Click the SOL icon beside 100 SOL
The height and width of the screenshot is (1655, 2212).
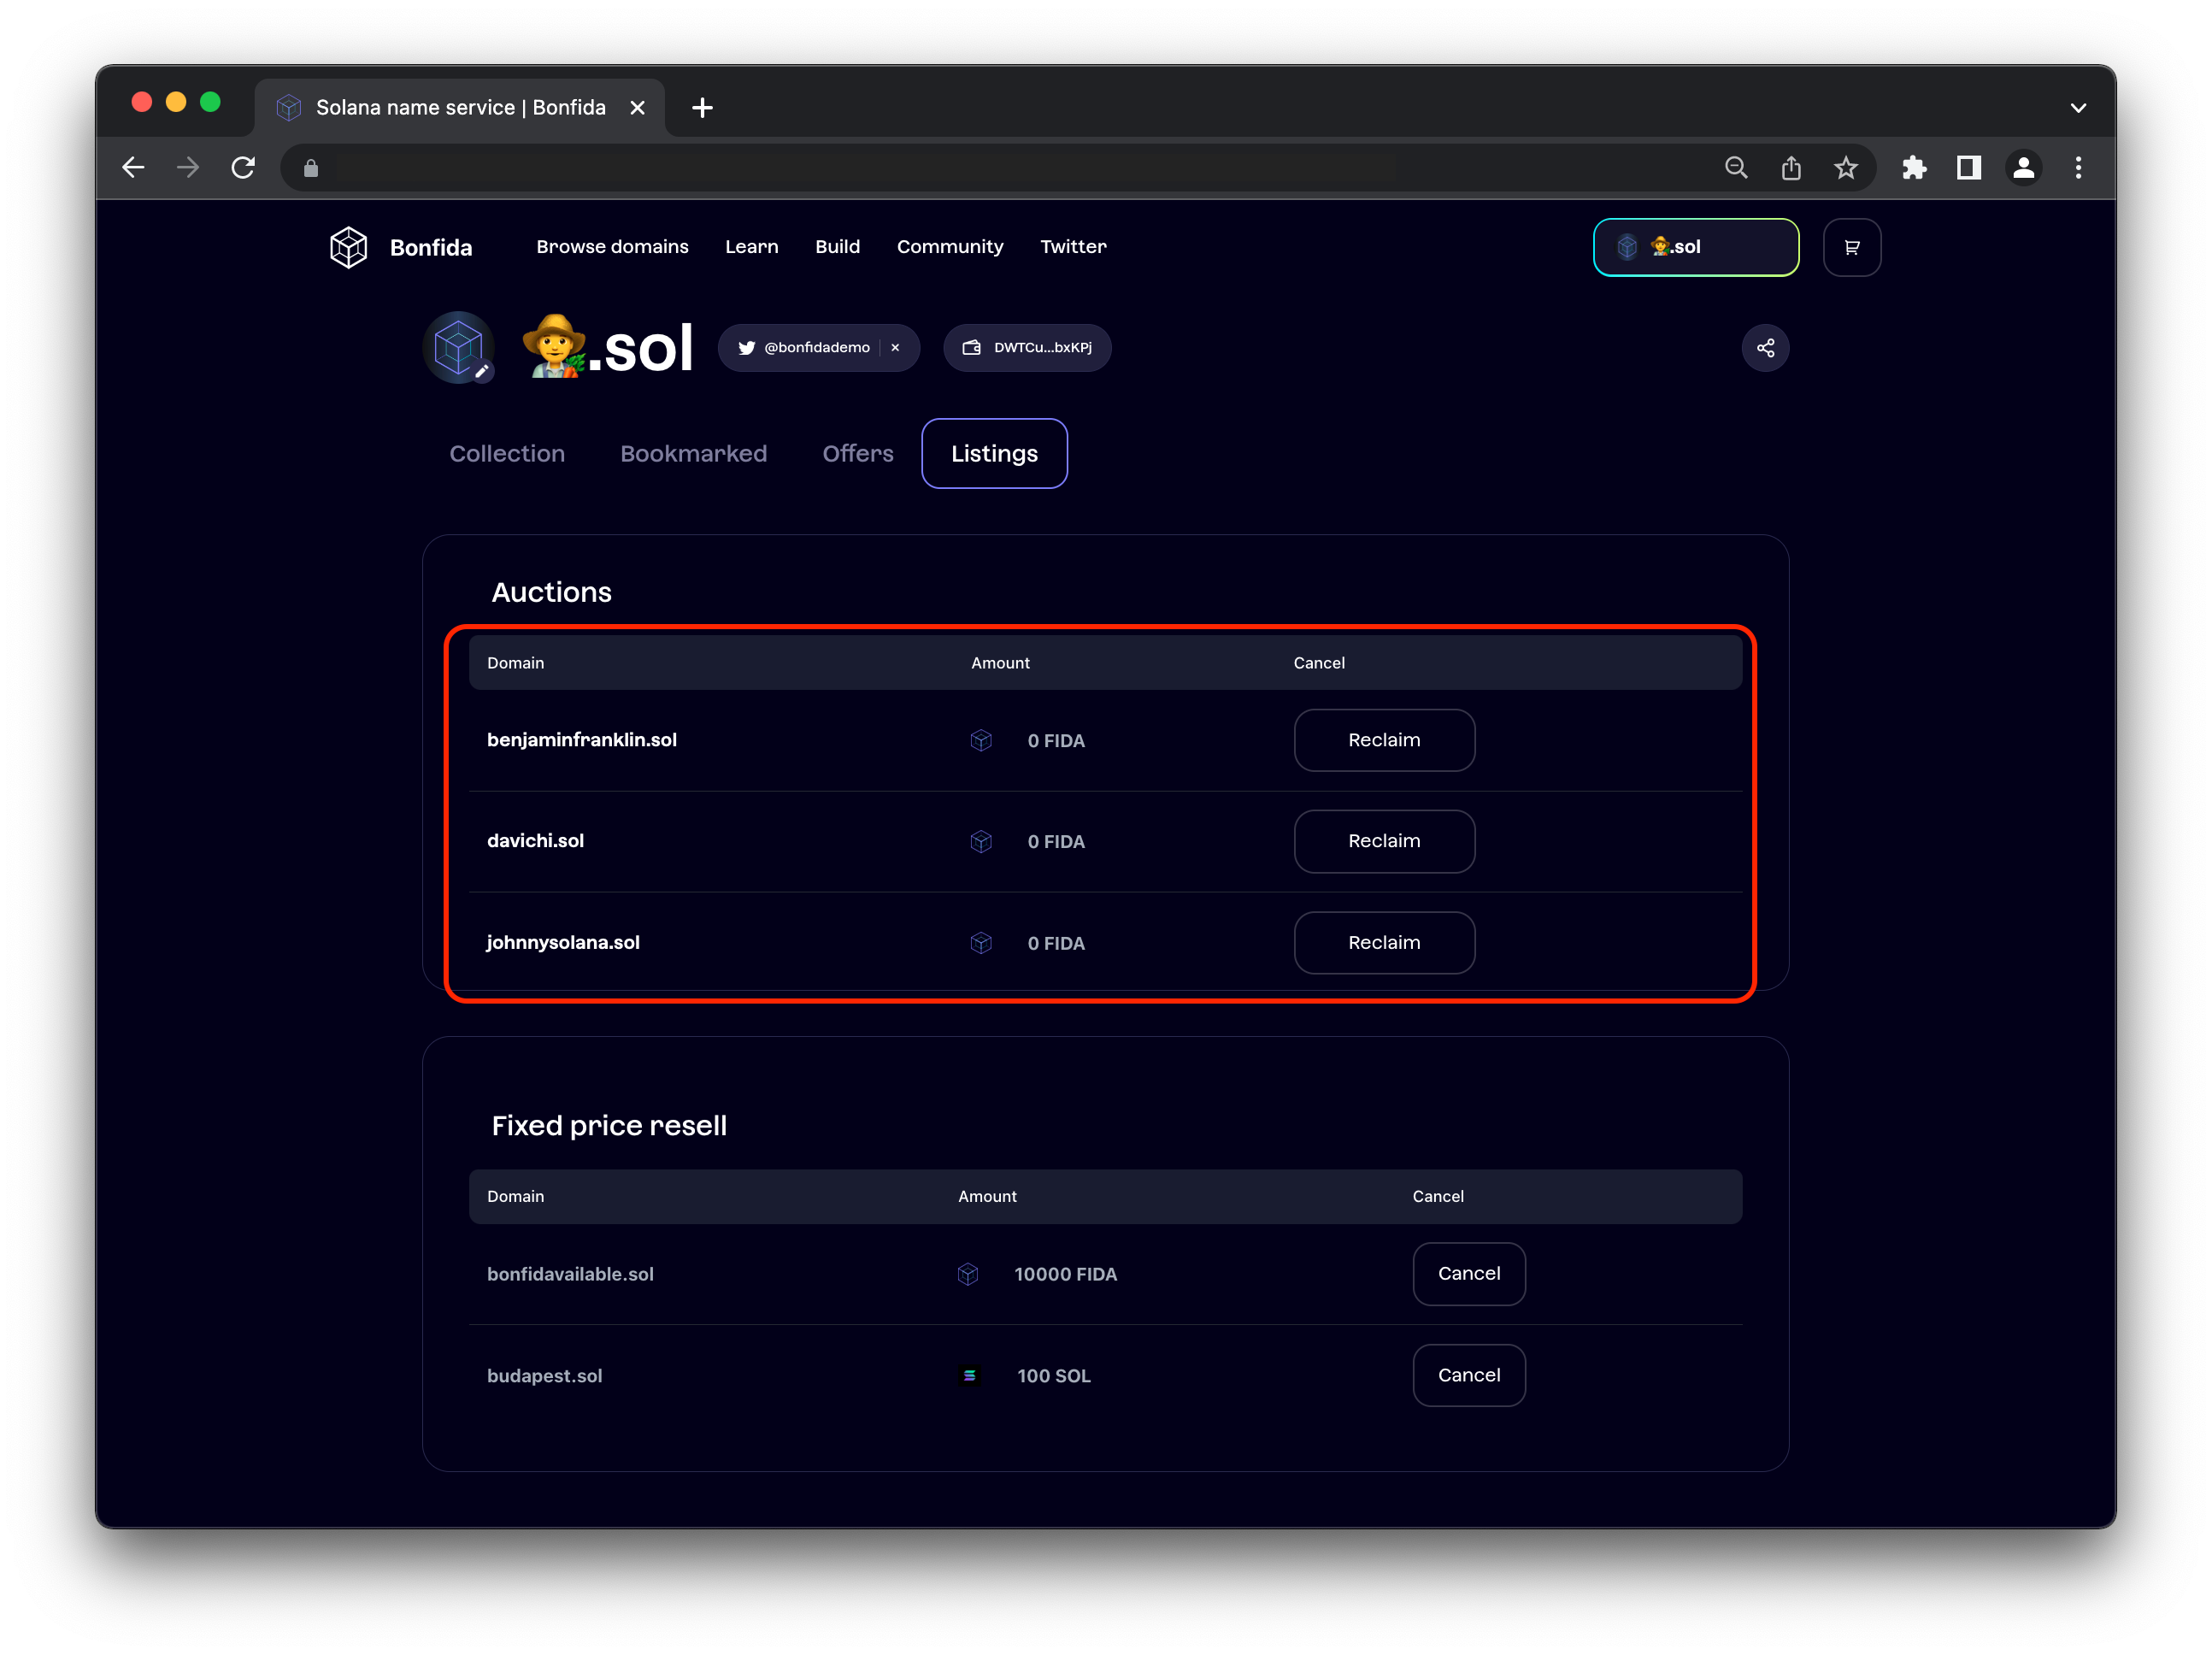click(x=969, y=1376)
